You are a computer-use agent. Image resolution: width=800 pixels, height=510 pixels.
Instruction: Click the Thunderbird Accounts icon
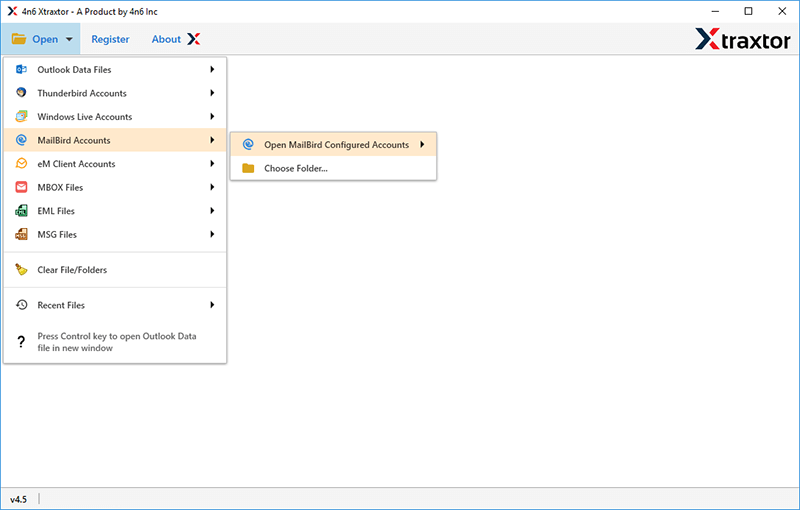[21, 93]
